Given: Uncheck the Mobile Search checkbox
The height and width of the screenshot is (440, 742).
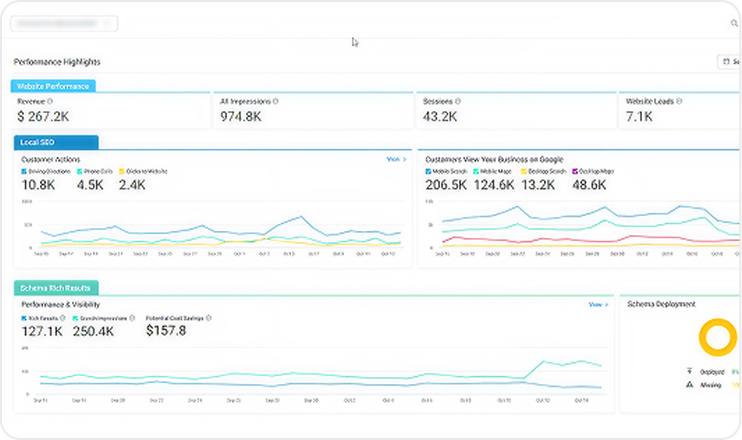Looking at the screenshot, I should pos(429,172).
